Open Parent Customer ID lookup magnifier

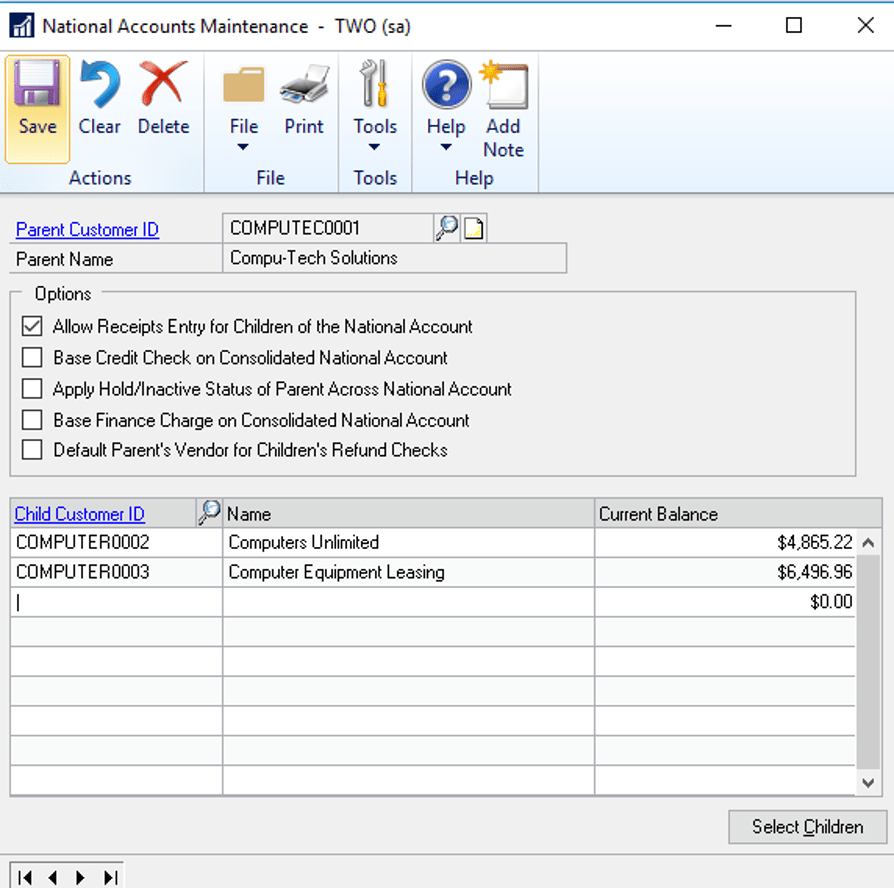[446, 229]
